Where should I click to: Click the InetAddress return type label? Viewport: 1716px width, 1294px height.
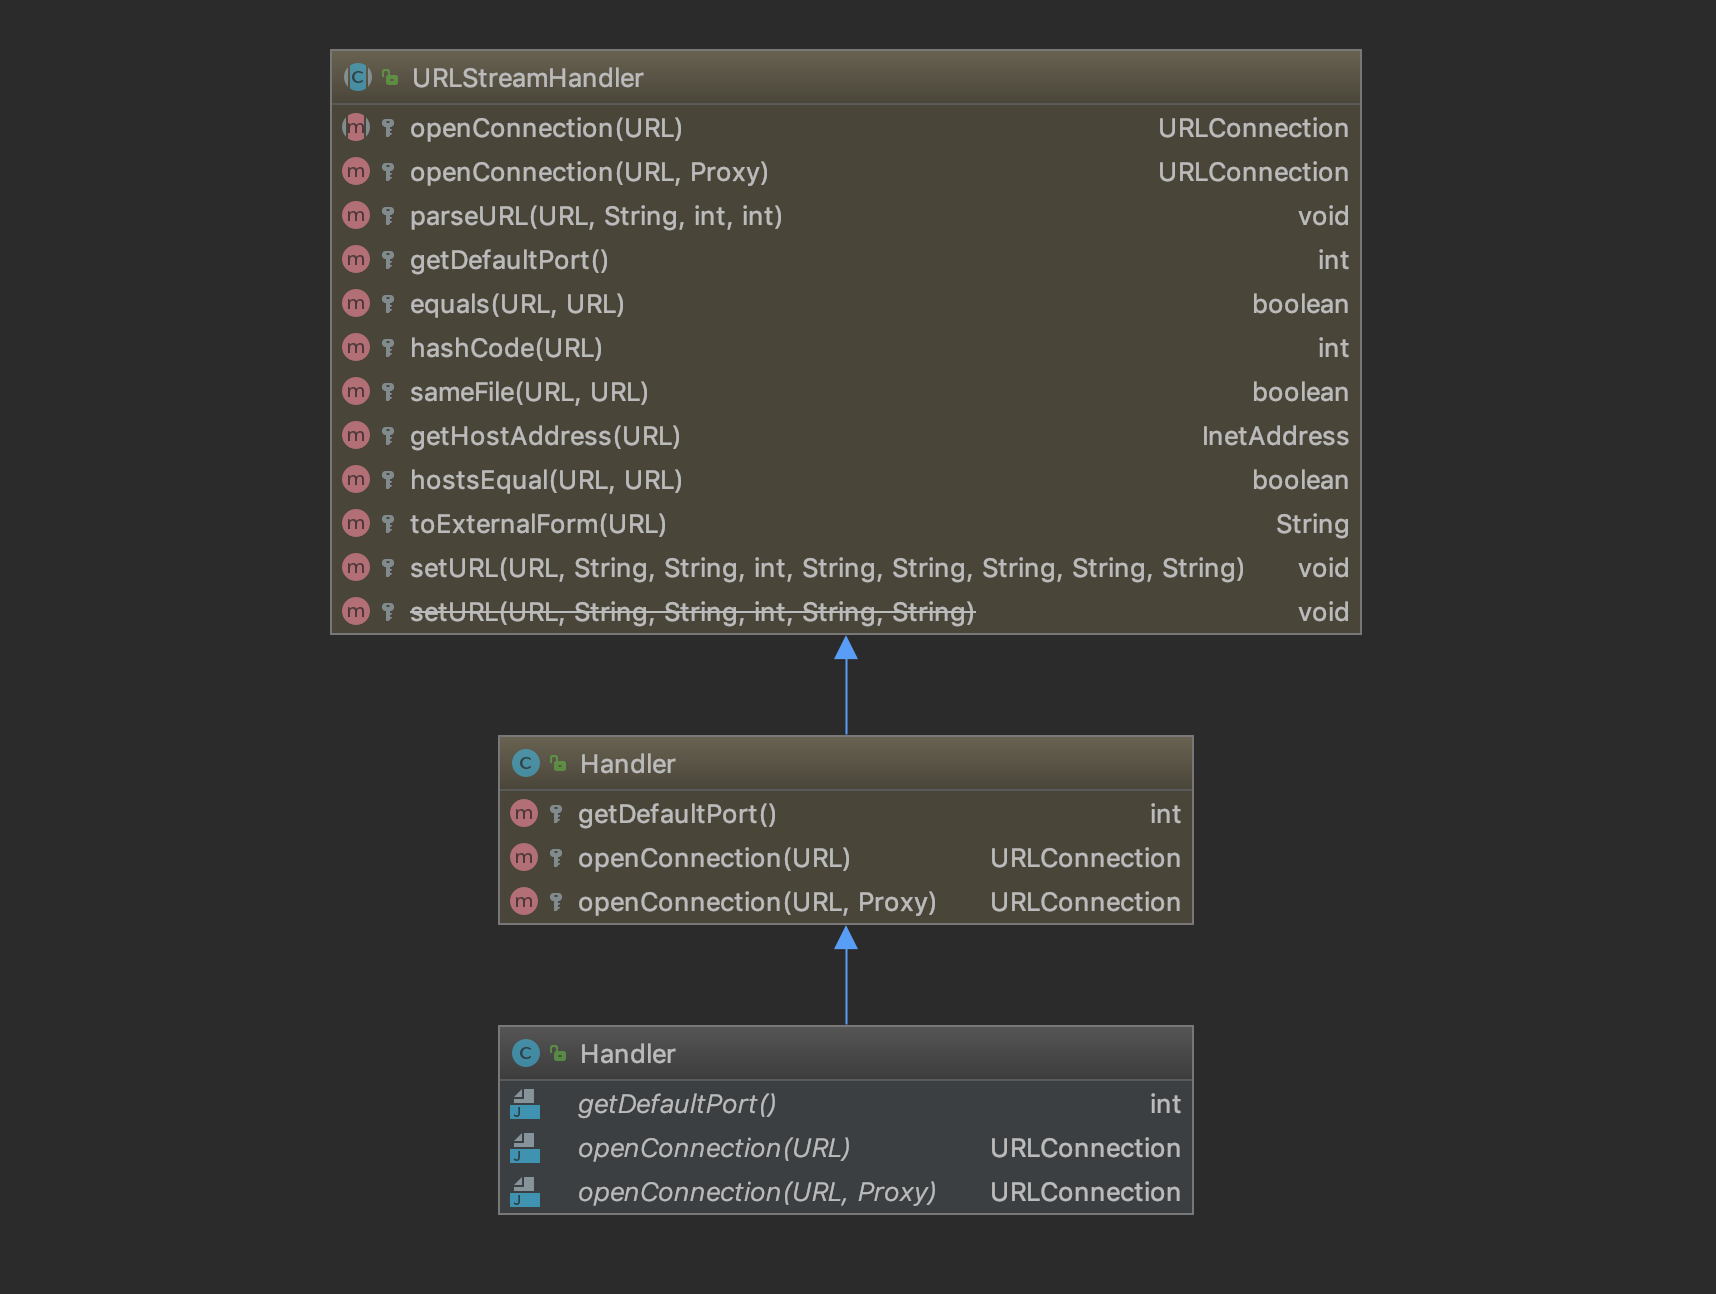coord(1274,436)
